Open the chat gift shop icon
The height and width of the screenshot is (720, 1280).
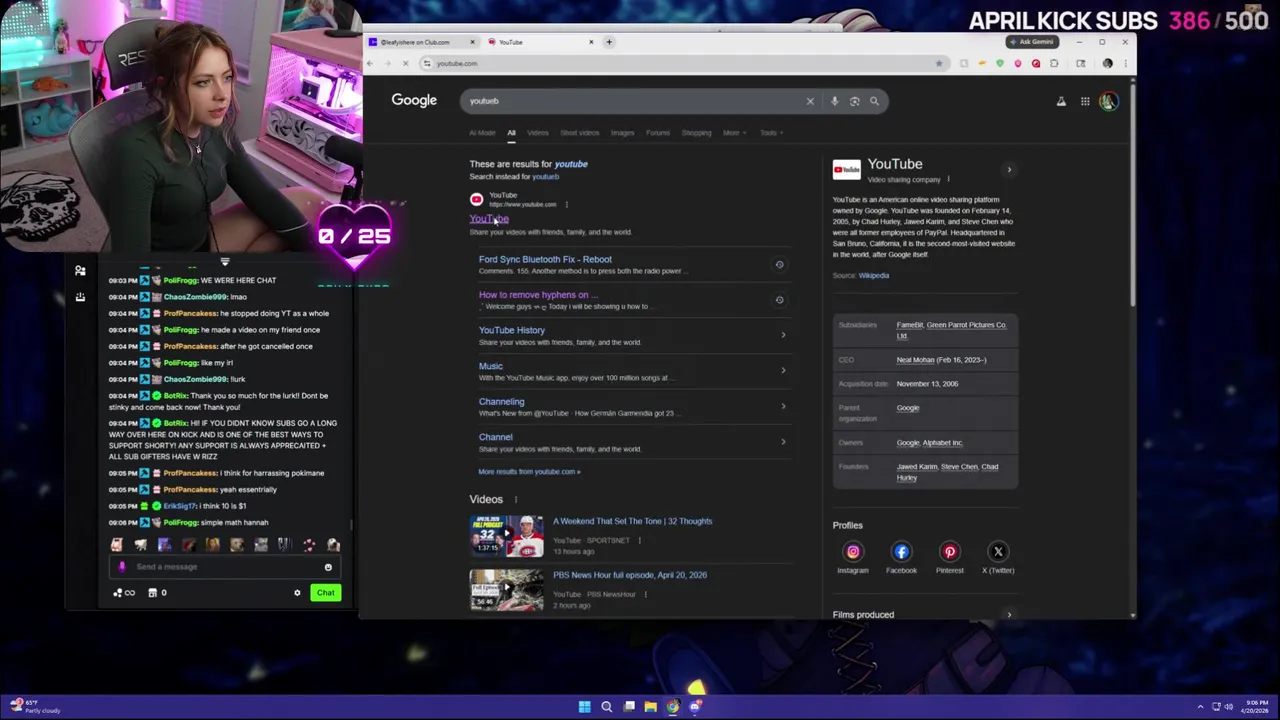[152, 593]
